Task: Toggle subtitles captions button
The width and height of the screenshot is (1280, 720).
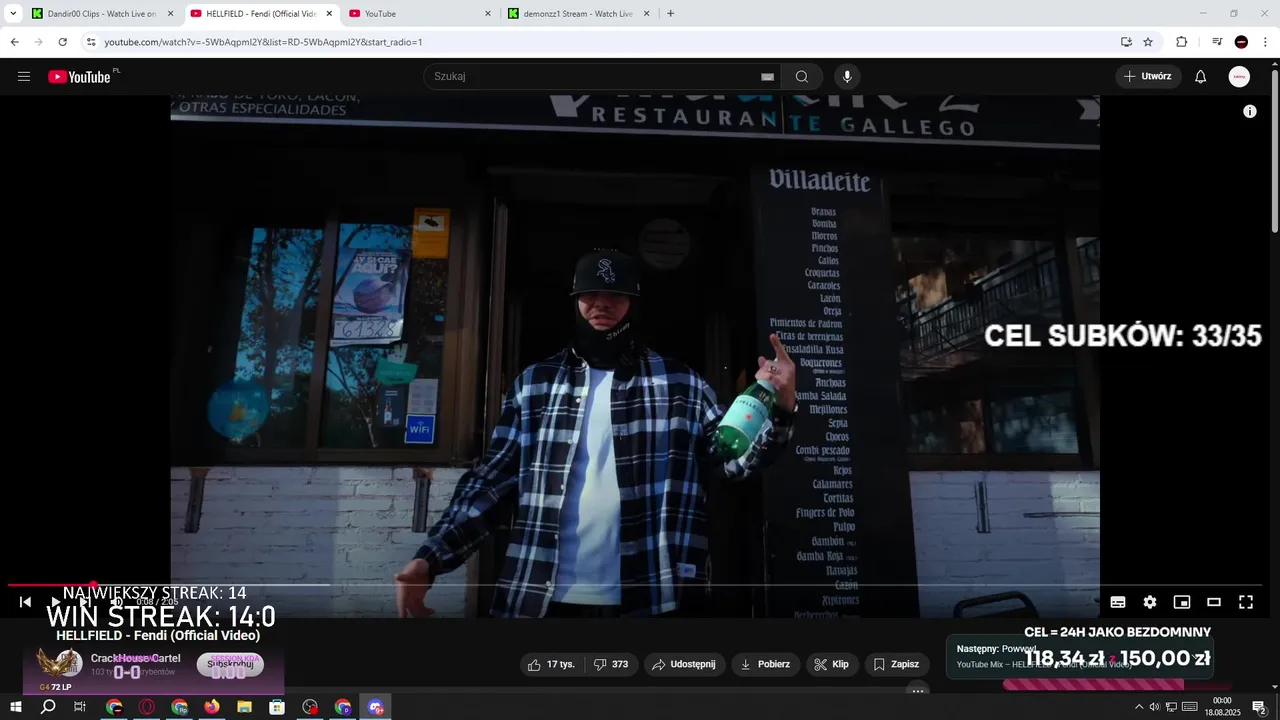Action: pyautogui.click(x=1118, y=602)
